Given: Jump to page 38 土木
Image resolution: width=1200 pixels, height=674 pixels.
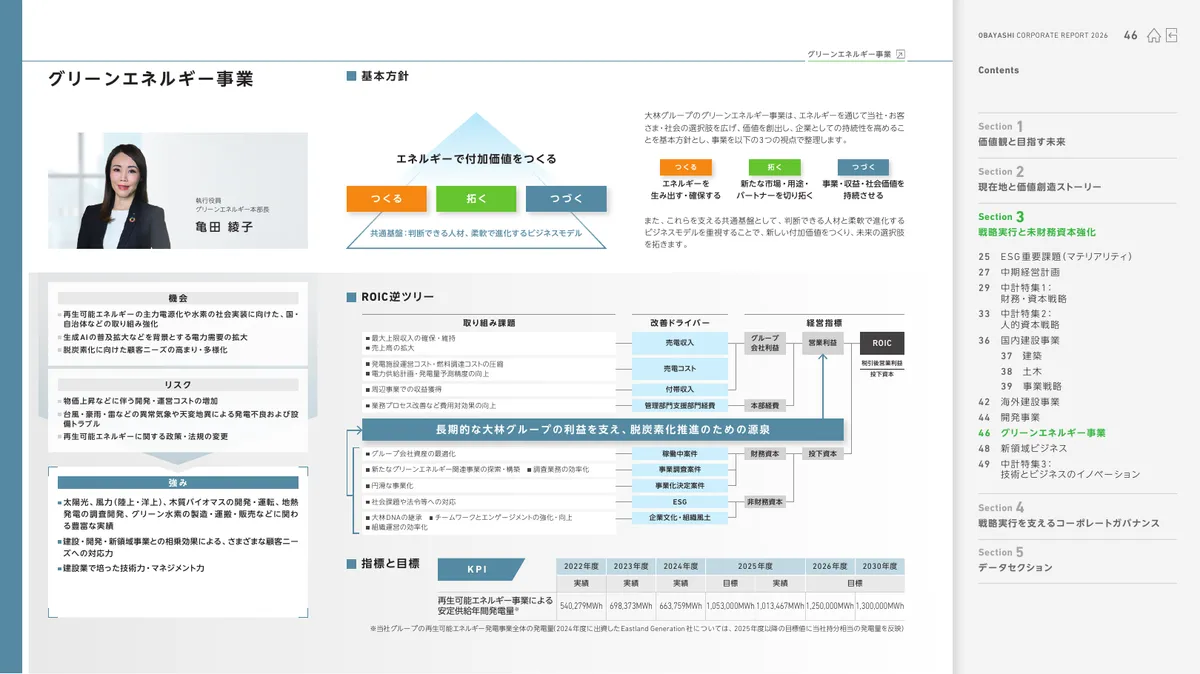Looking at the screenshot, I should (1021, 371).
